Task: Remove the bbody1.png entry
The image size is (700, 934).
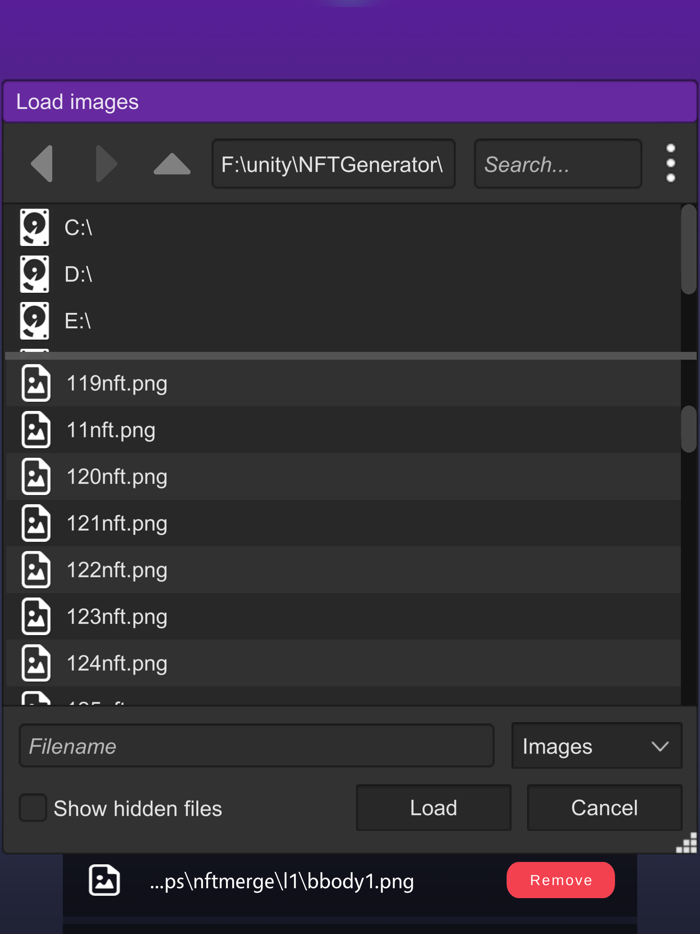Action: click(560, 880)
